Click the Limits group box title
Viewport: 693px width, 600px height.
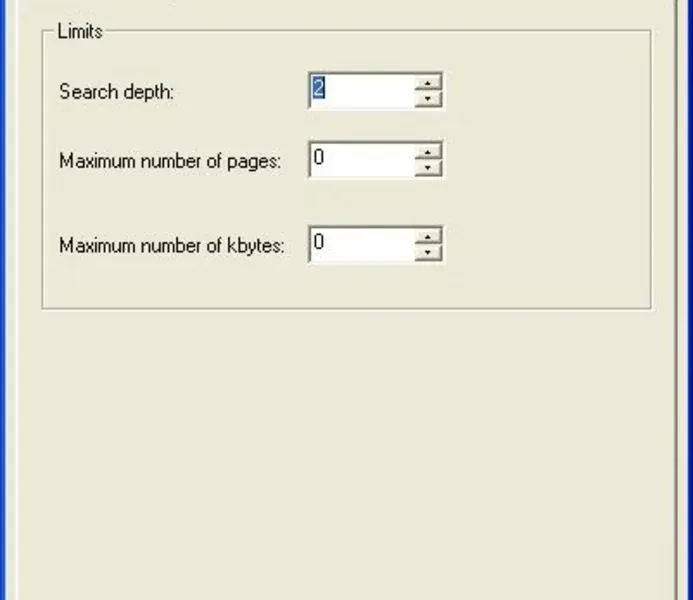pos(80,31)
